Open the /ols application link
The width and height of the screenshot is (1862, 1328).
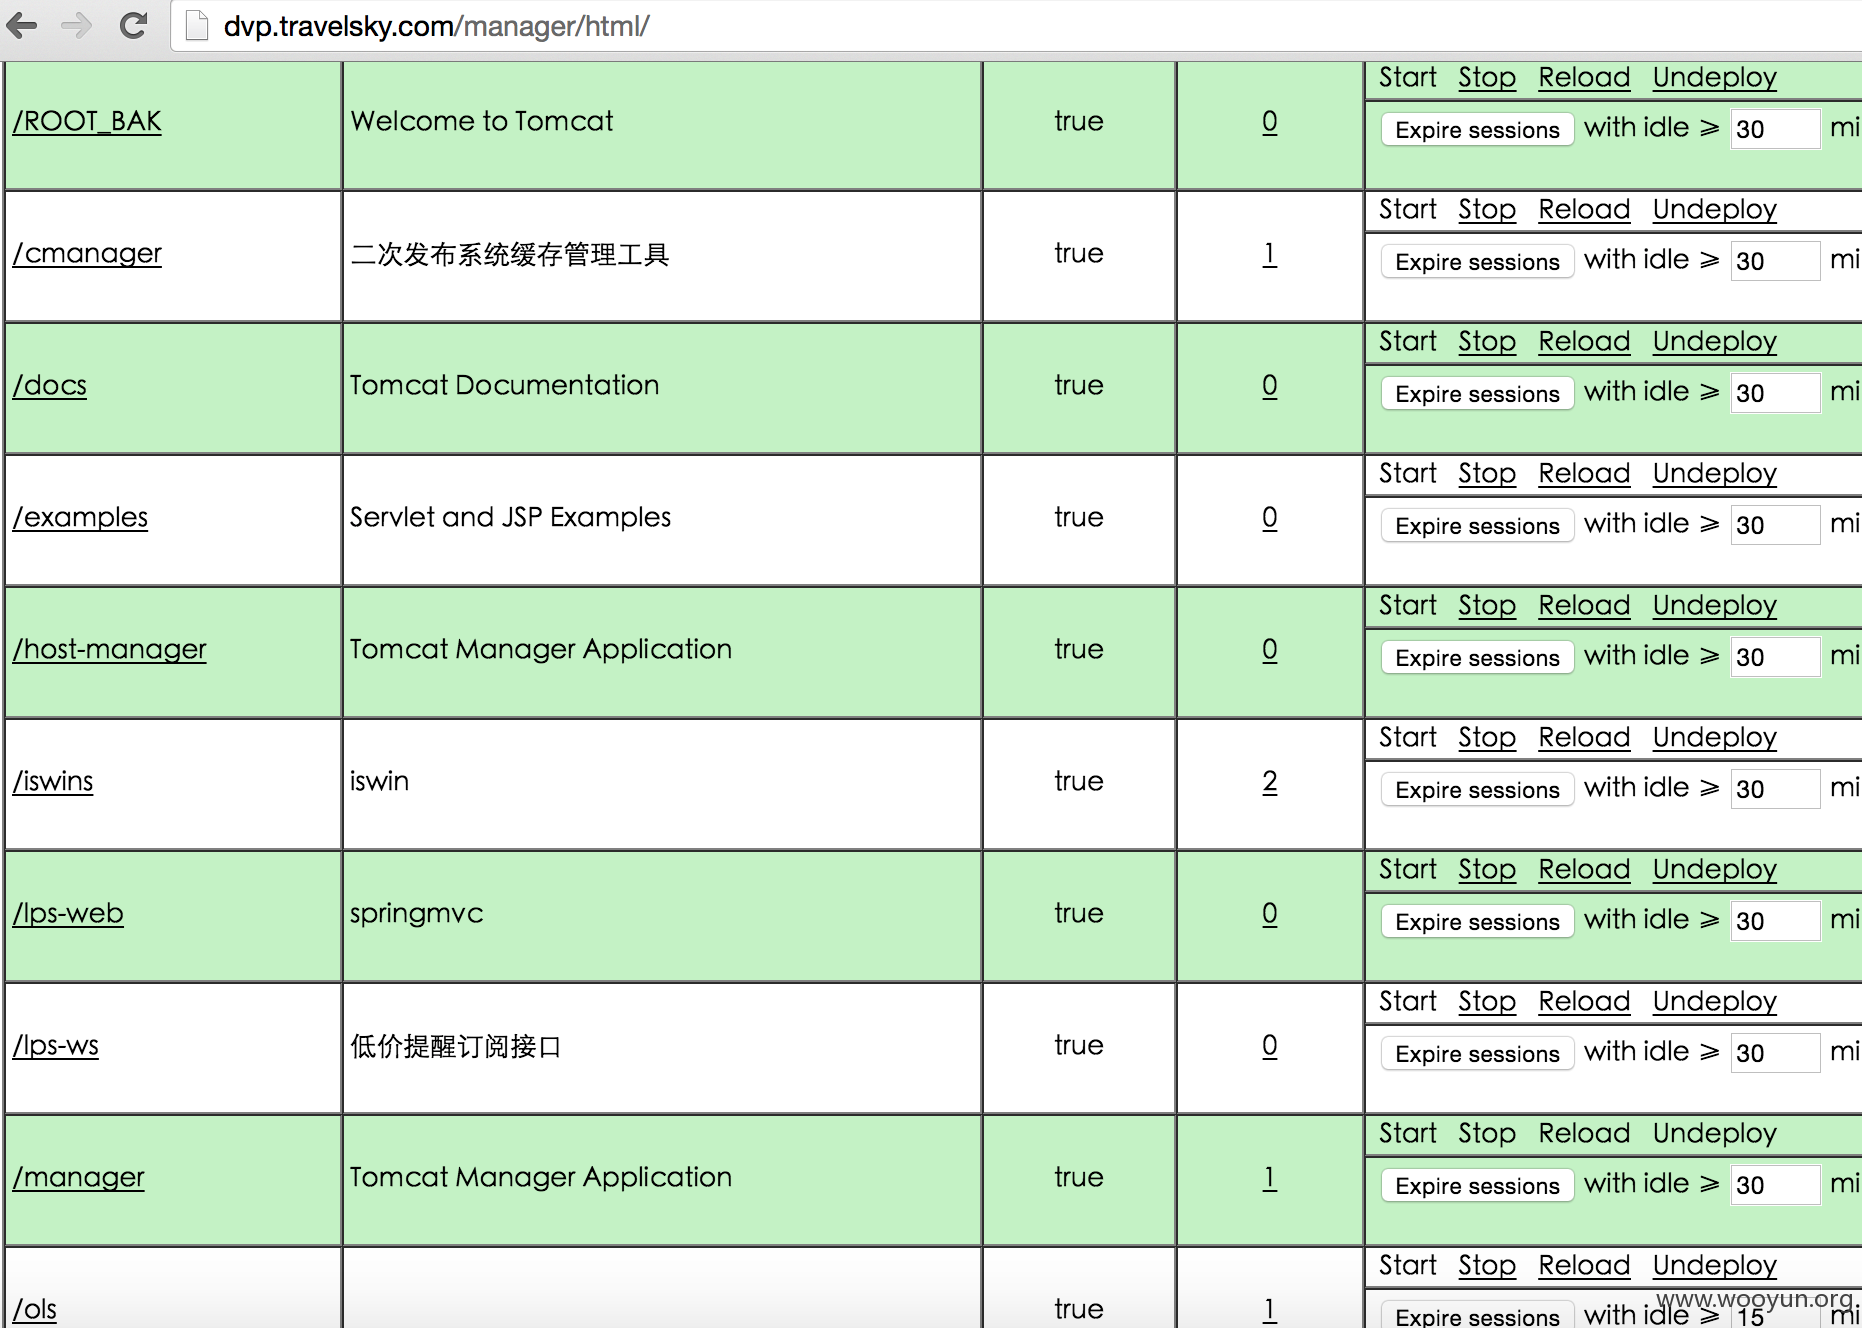(x=35, y=1309)
